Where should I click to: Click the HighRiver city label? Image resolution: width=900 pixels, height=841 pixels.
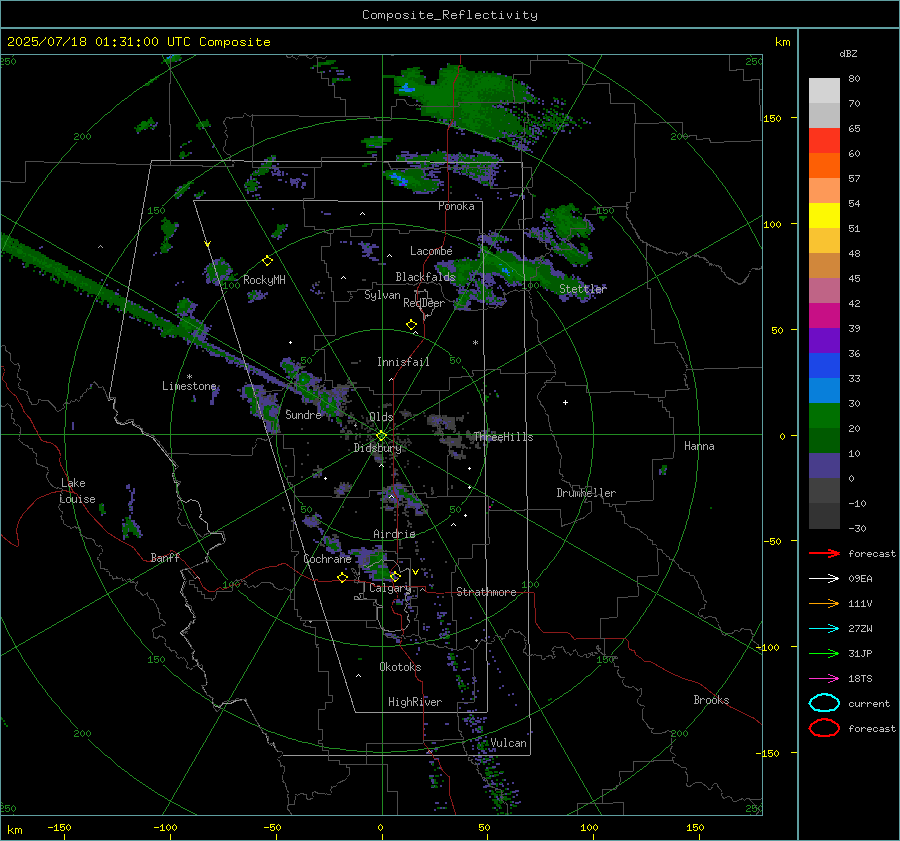415,702
